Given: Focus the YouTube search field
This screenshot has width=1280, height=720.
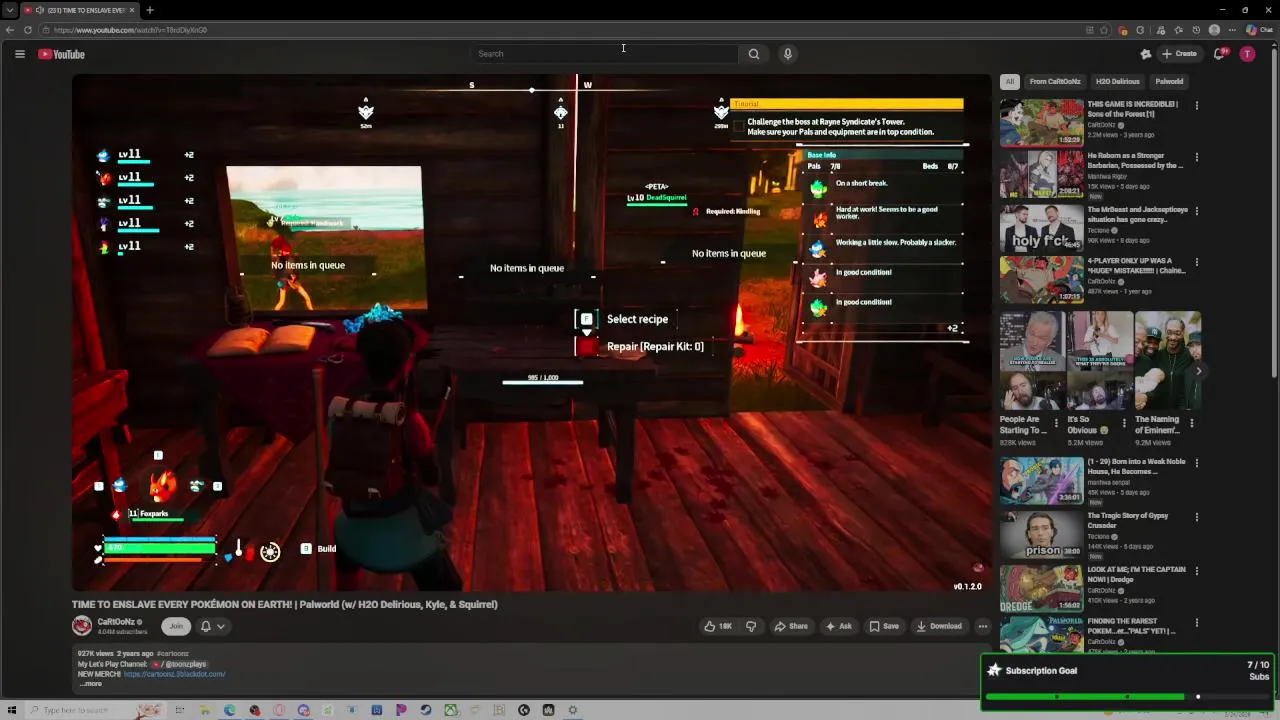Looking at the screenshot, I should click(604, 54).
